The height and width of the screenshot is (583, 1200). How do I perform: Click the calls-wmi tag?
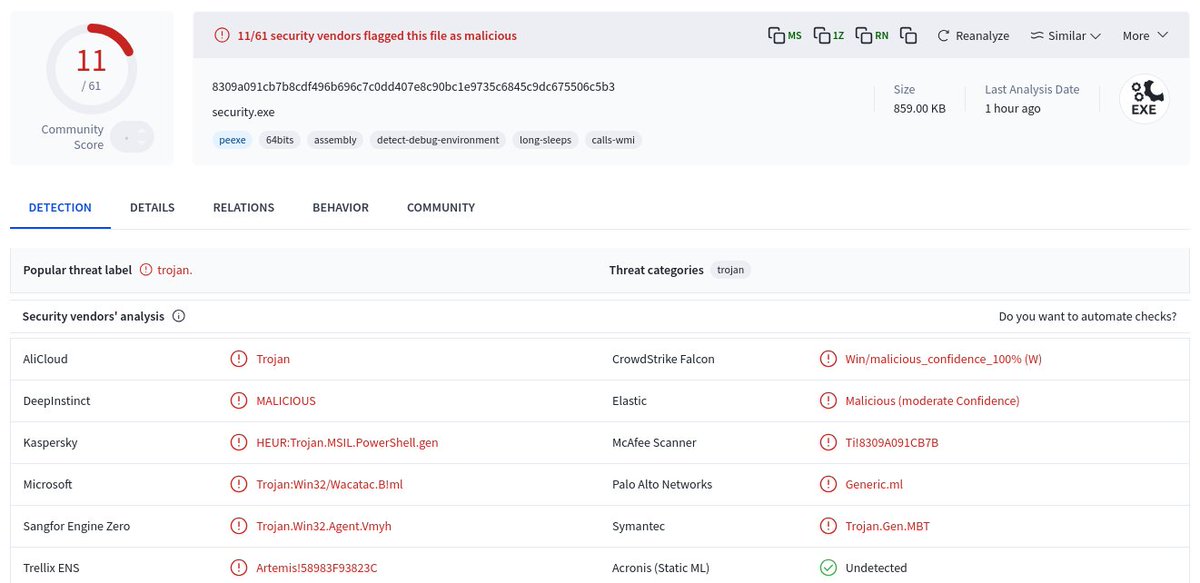pos(613,140)
